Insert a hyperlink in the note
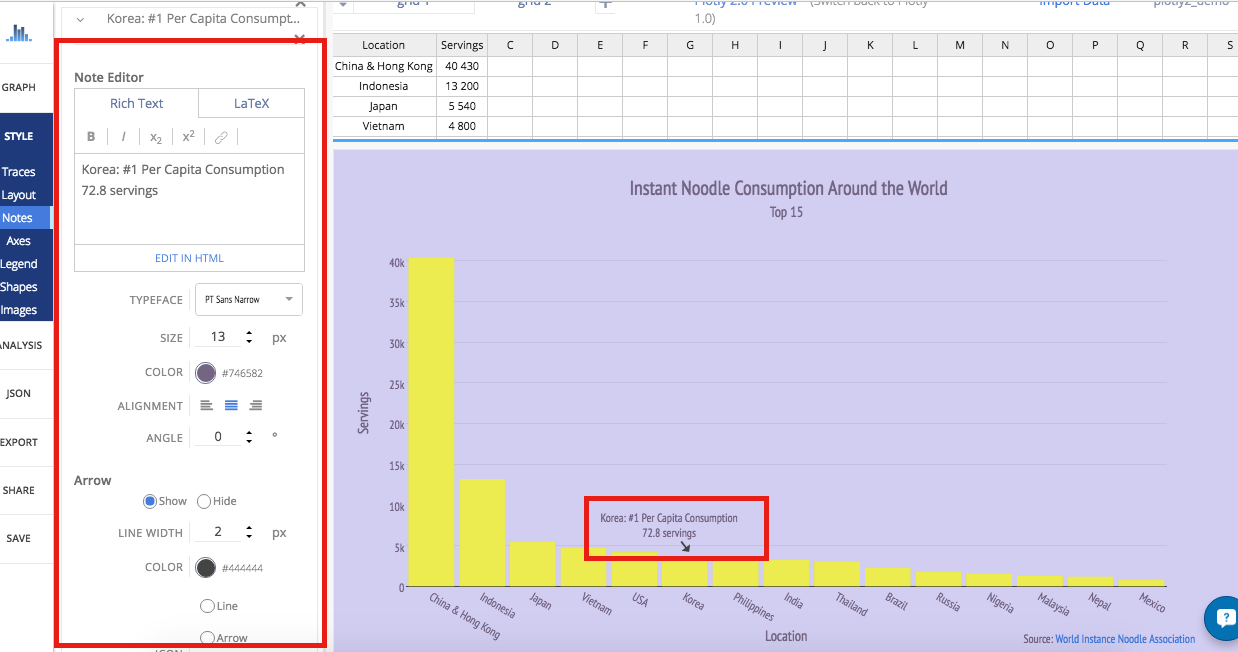1238x652 pixels. tap(221, 137)
